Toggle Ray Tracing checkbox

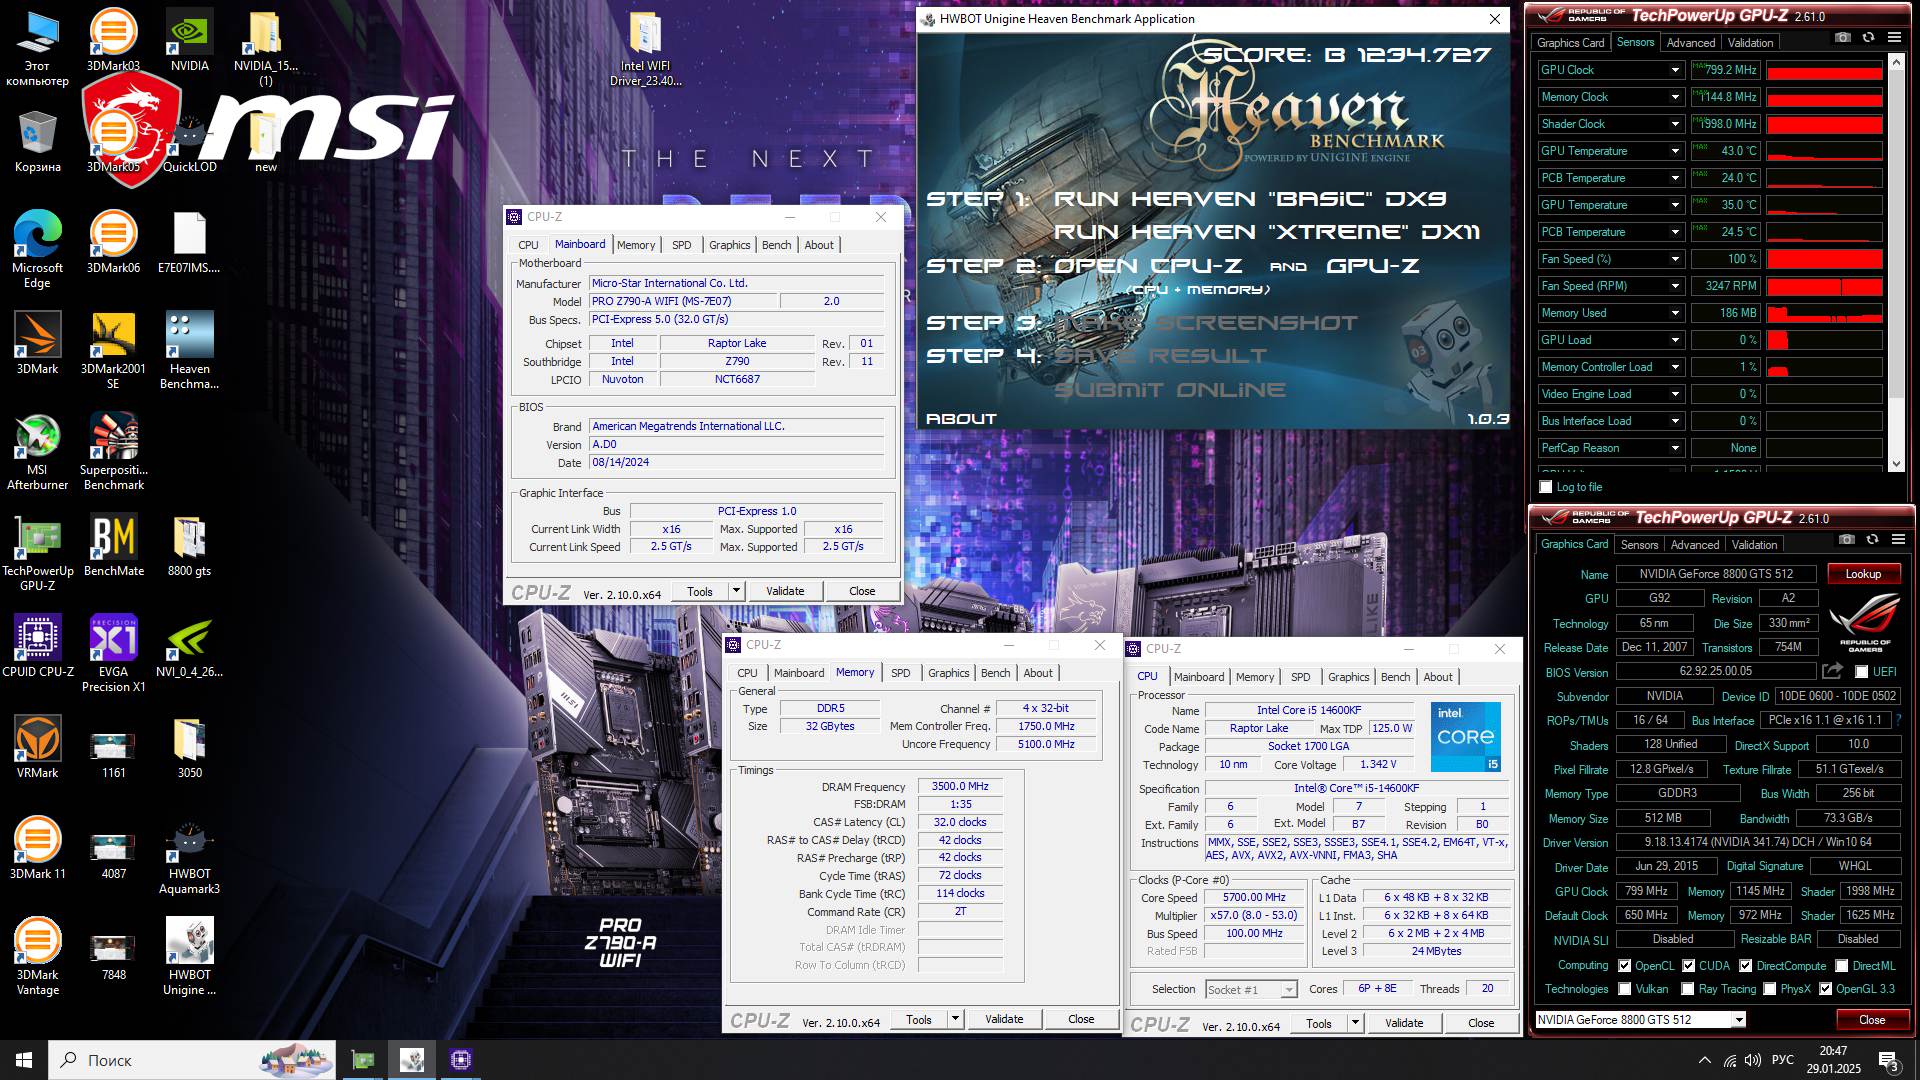(x=1688, y=989)
